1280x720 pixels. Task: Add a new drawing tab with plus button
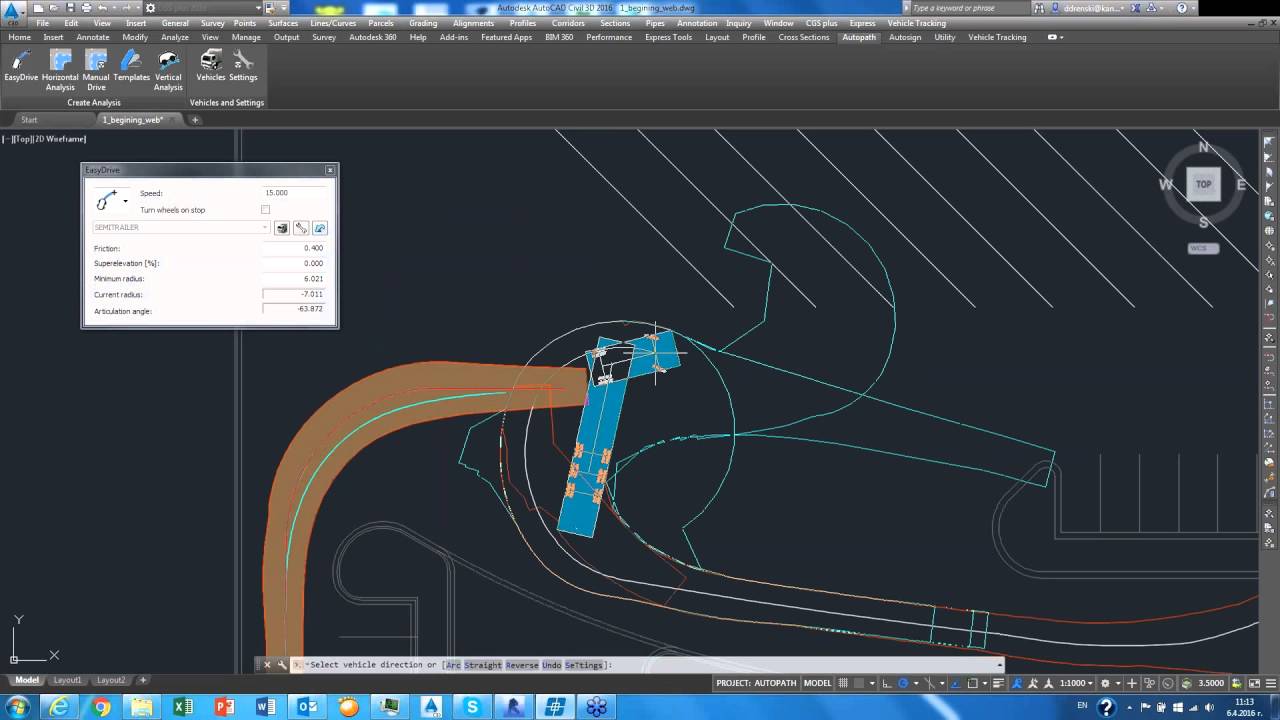(x=195, y=120)
